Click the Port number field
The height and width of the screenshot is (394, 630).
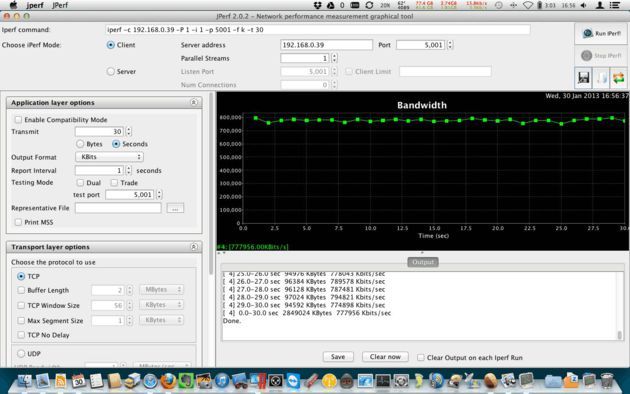pos(421,45)
